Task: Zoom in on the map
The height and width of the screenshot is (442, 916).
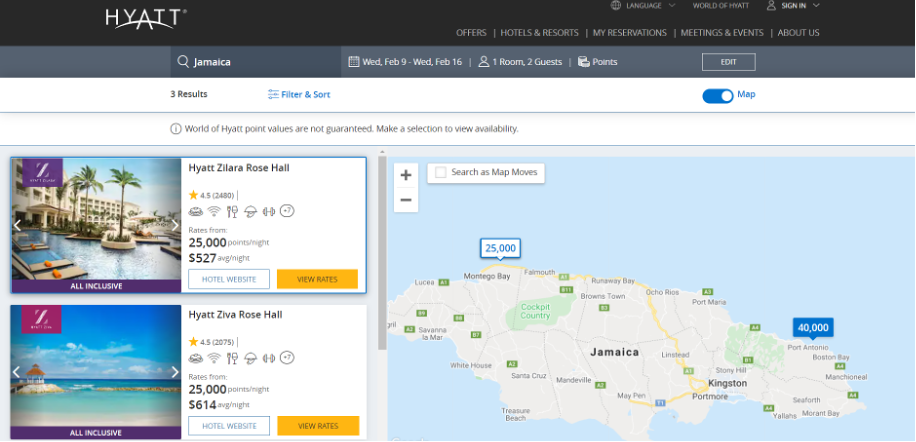Action: (406, 175)
